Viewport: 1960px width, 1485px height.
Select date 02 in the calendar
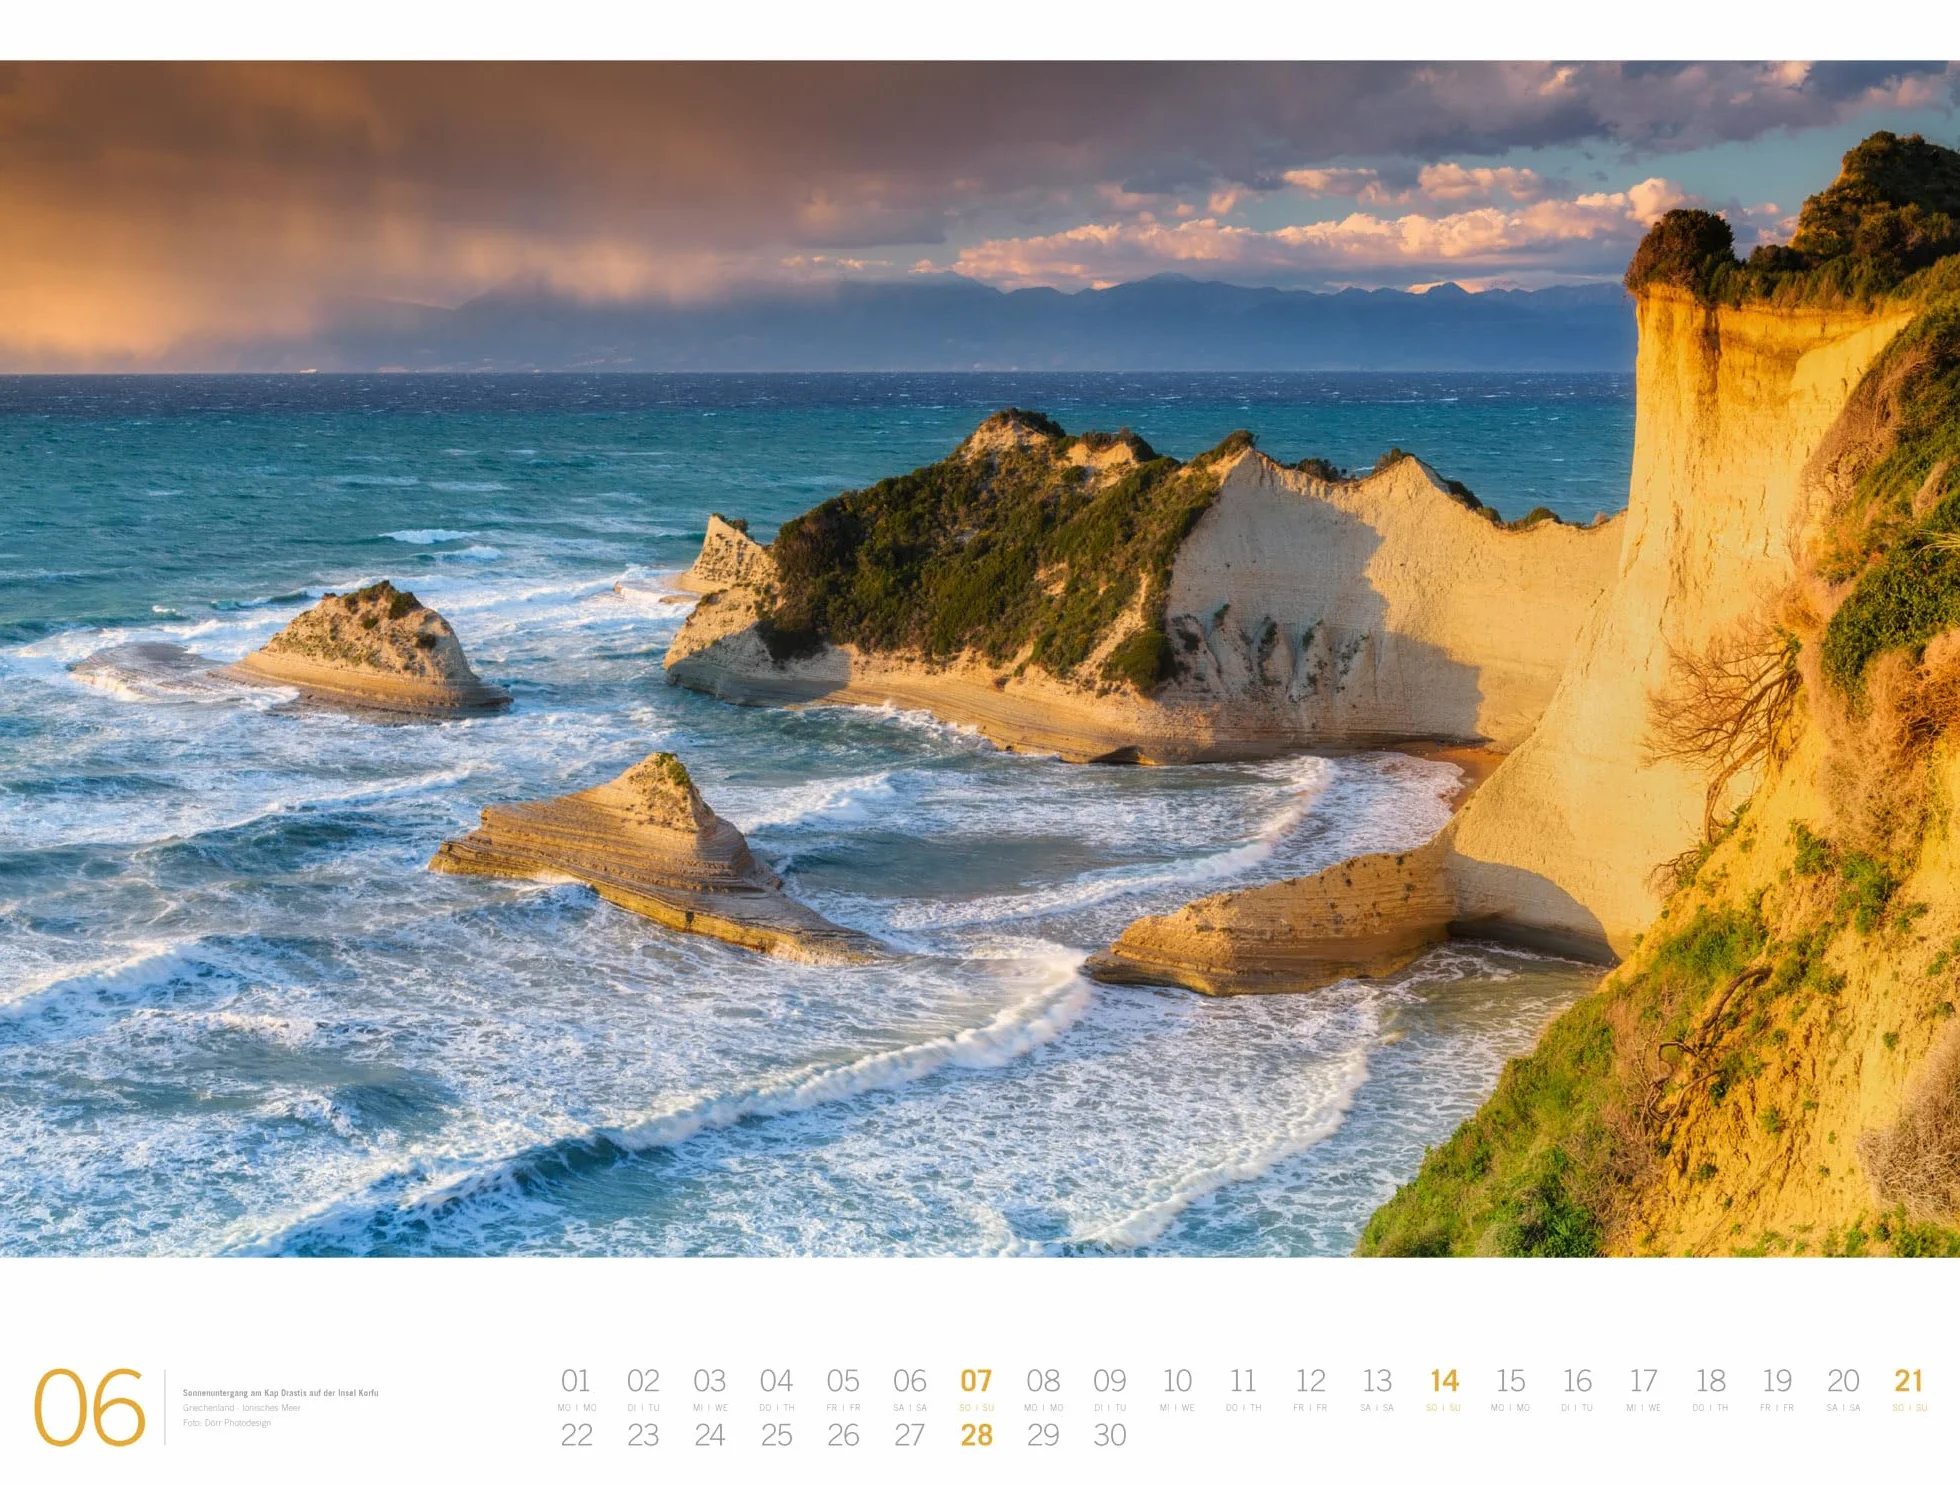(643, 1381)
